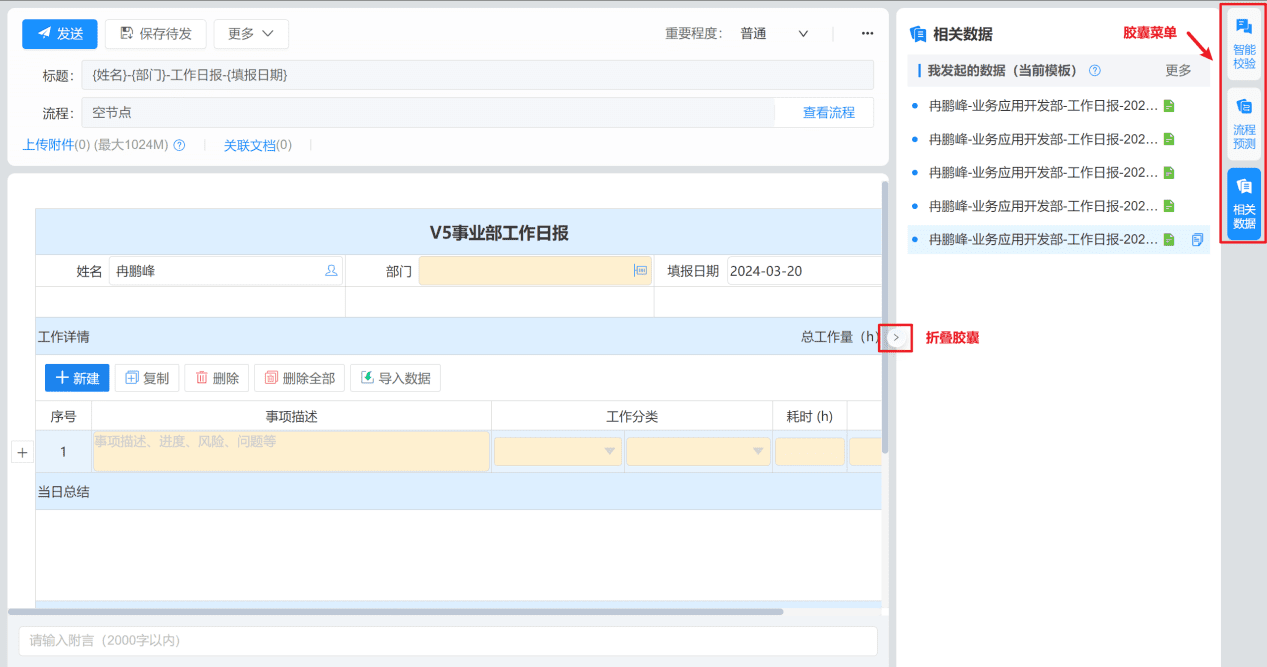Click the 标题 title input field
Screen dimensions: 1267x667
(x=477, y=75)
